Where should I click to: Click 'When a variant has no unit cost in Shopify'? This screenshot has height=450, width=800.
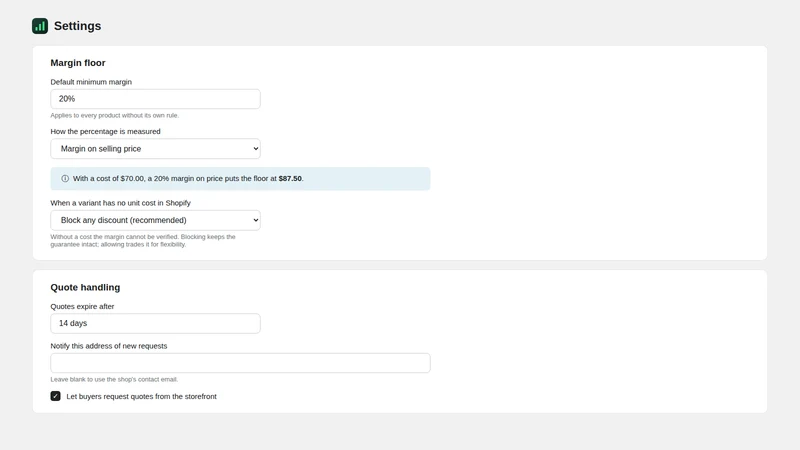coord(120,203)
